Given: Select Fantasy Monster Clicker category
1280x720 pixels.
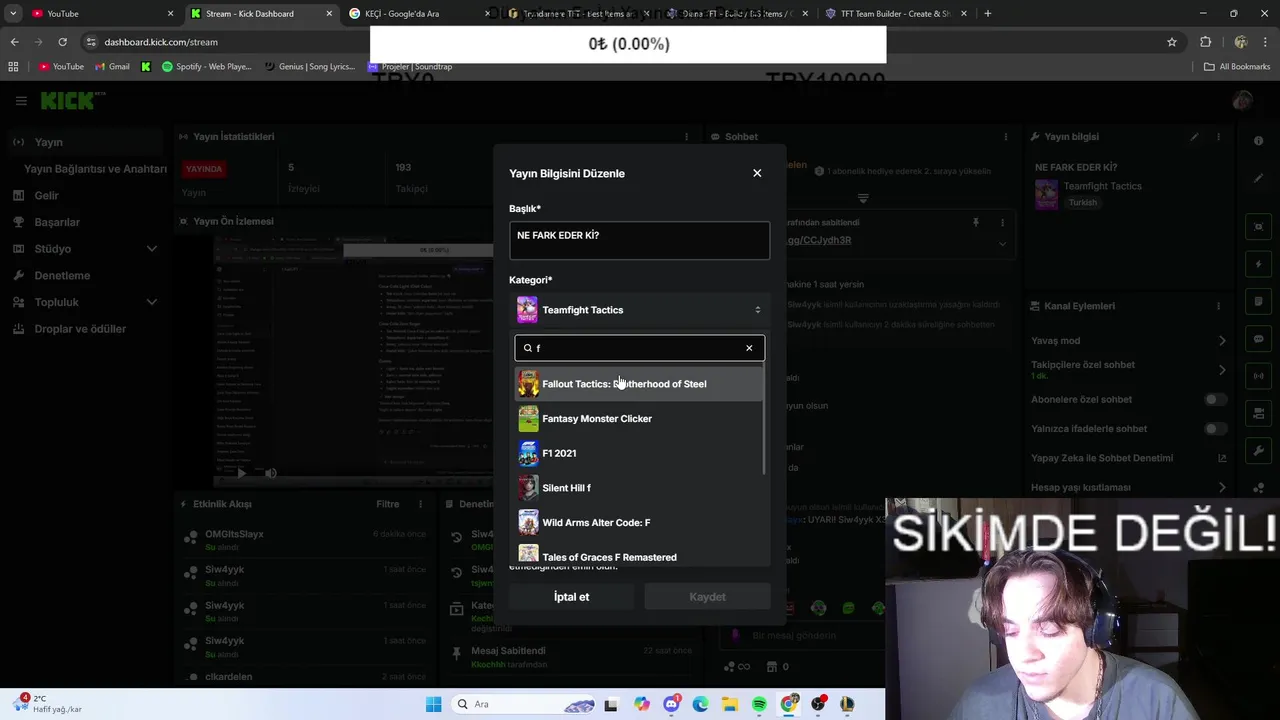Looking at the screenshot, I should pos(639,419).
